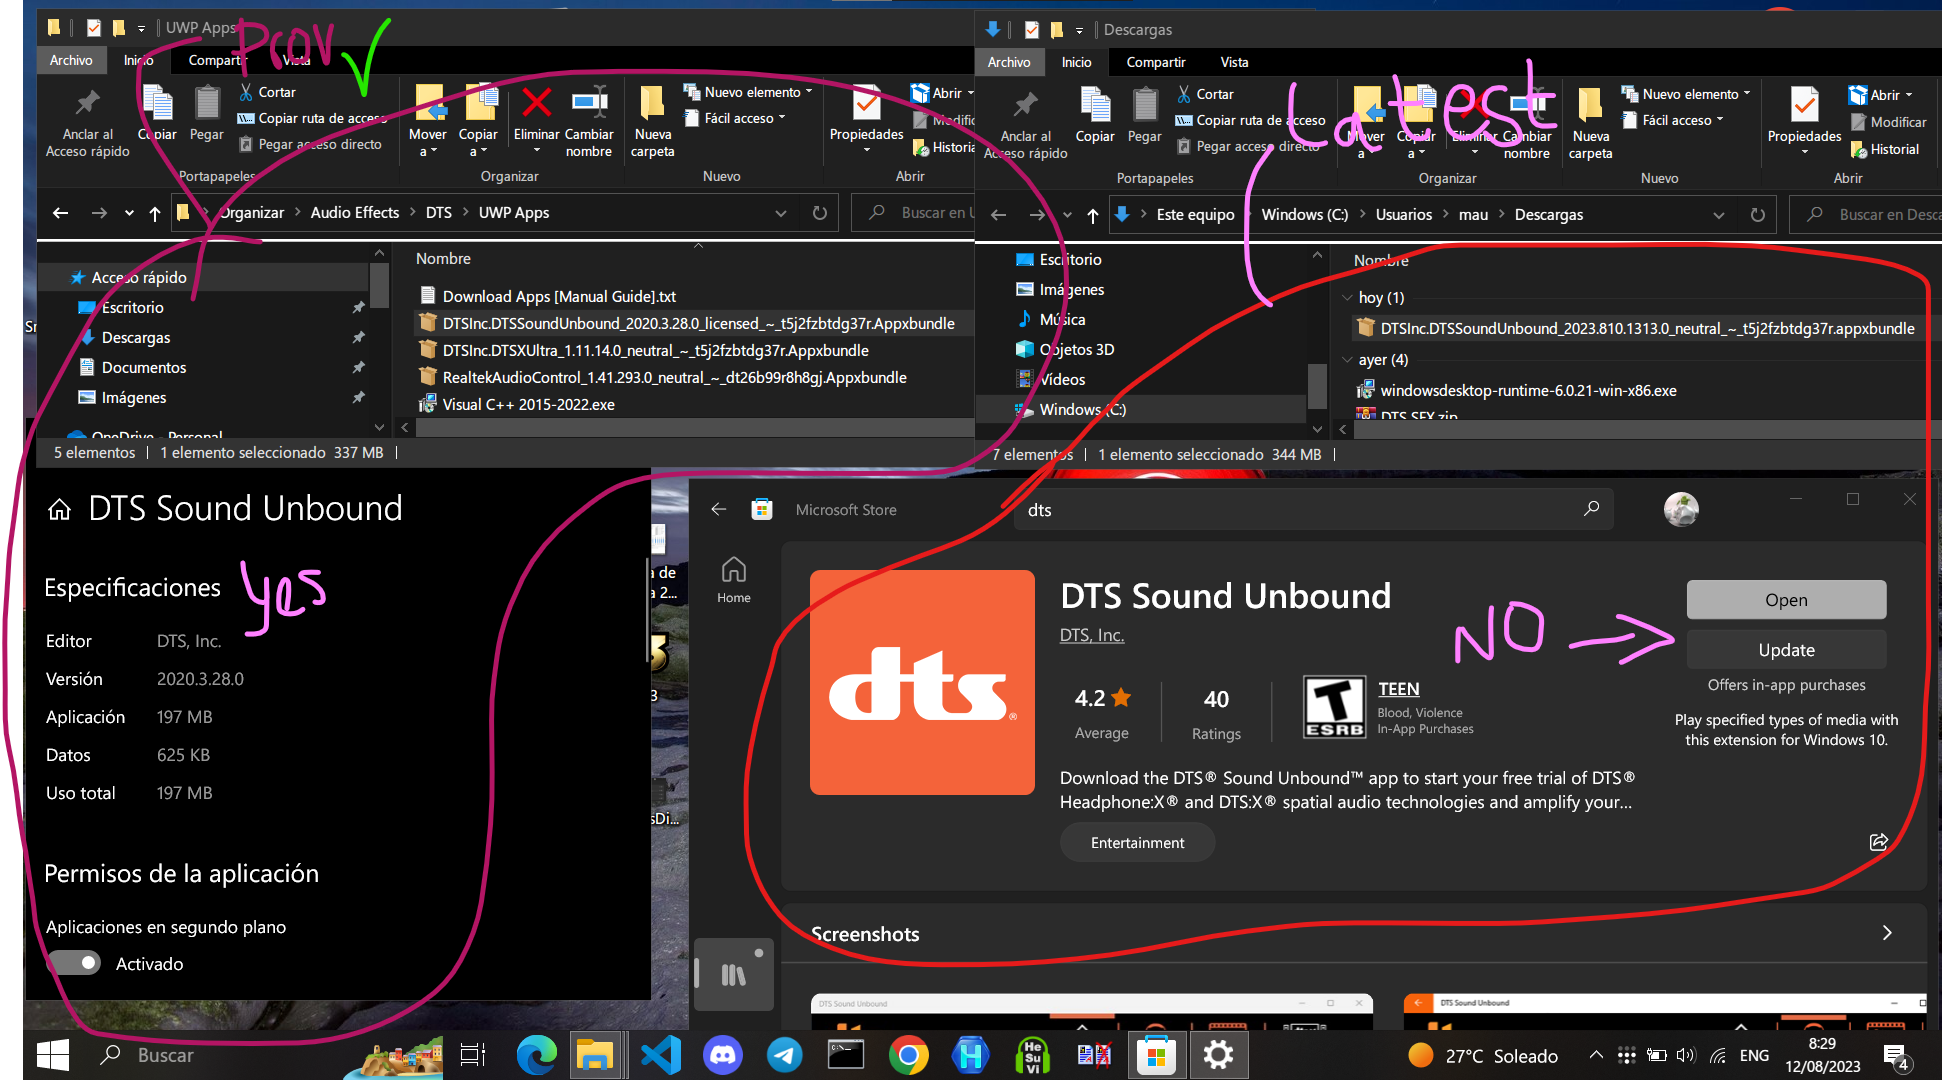The width and height of the screenshot is (1942, 1080).
Task: Click the Update button in Microsoft Store
Action: pyautogui.click(x=1786, y=650)
